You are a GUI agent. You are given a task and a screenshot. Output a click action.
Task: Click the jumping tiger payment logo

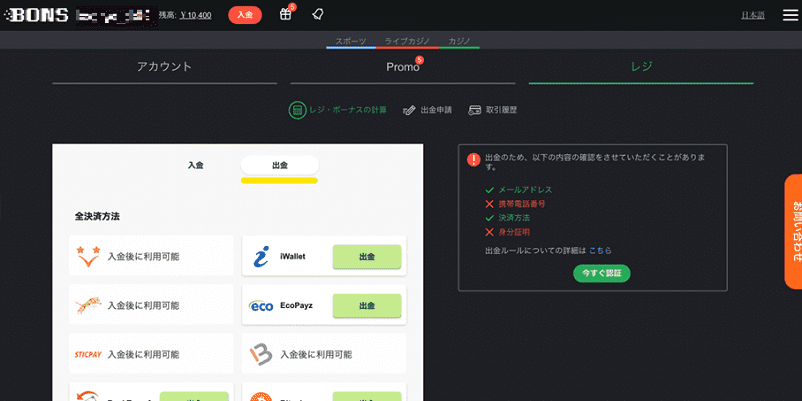coord(88,305)
